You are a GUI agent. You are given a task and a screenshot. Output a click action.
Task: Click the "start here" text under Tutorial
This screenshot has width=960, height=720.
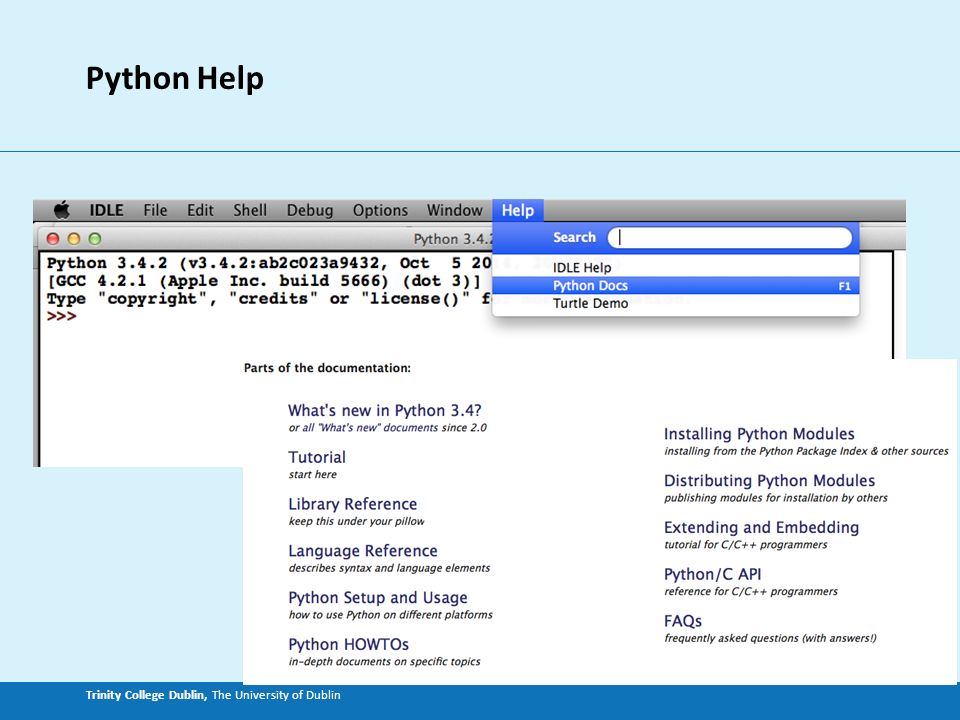tap(312, 474)
